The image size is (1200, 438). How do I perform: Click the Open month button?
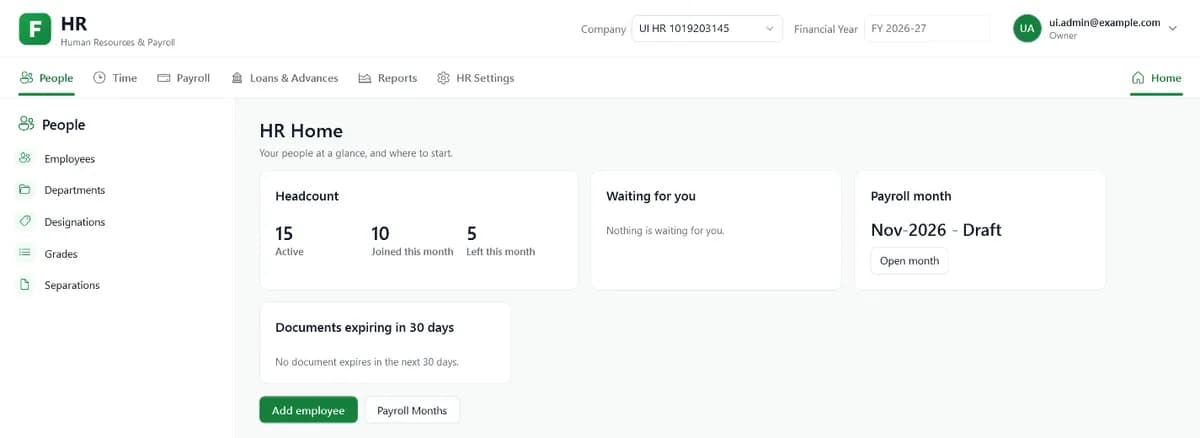909,260
